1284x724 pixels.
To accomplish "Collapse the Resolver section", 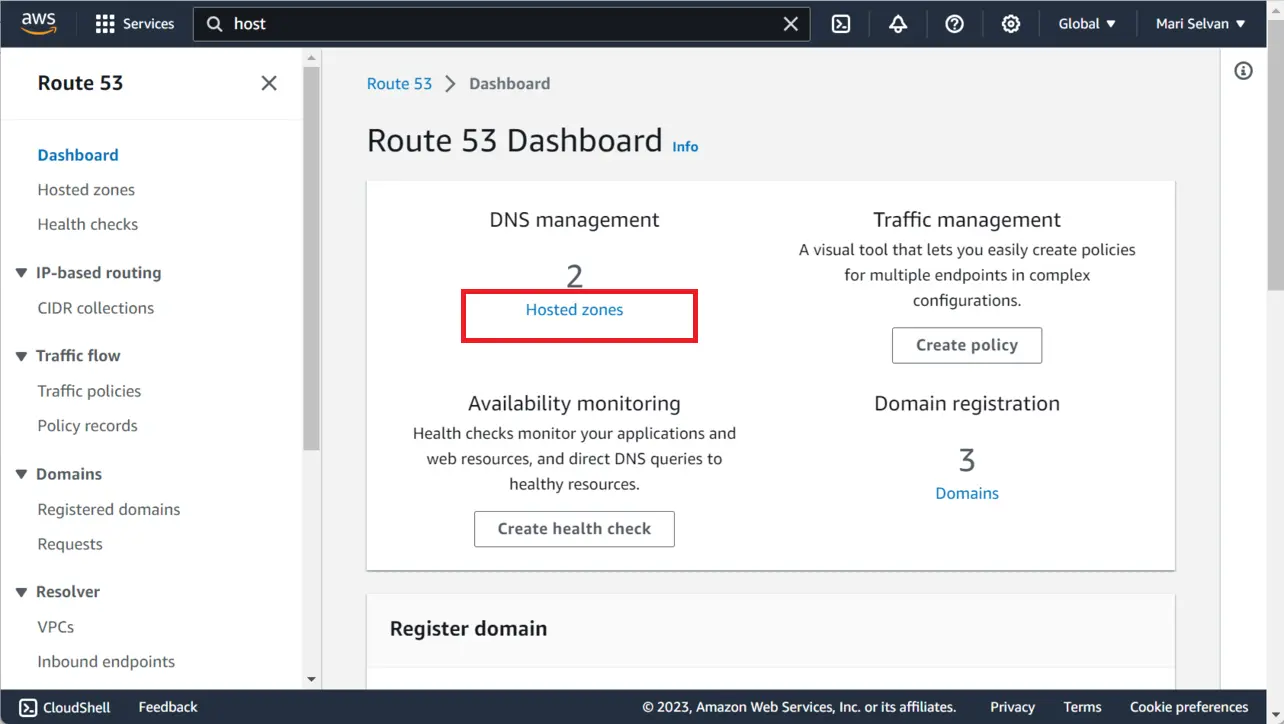I will coord(21,592).
